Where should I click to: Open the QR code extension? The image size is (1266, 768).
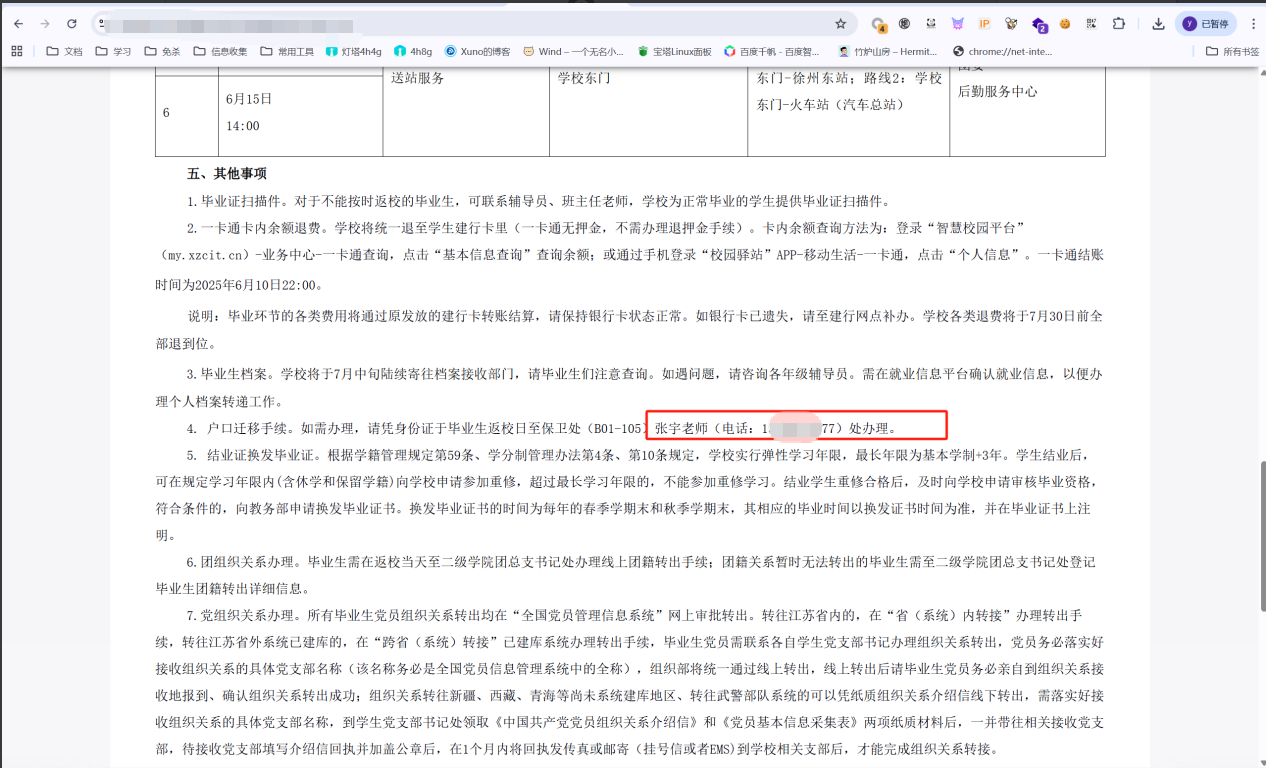(1092, 24)
